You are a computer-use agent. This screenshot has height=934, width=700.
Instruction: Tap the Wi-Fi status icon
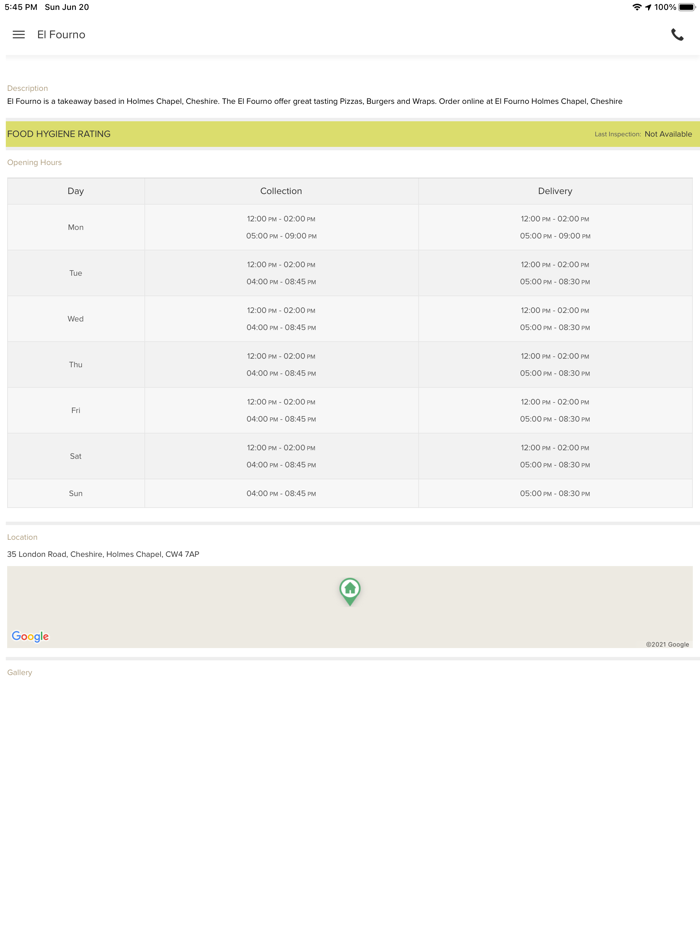tap(637, 7)
